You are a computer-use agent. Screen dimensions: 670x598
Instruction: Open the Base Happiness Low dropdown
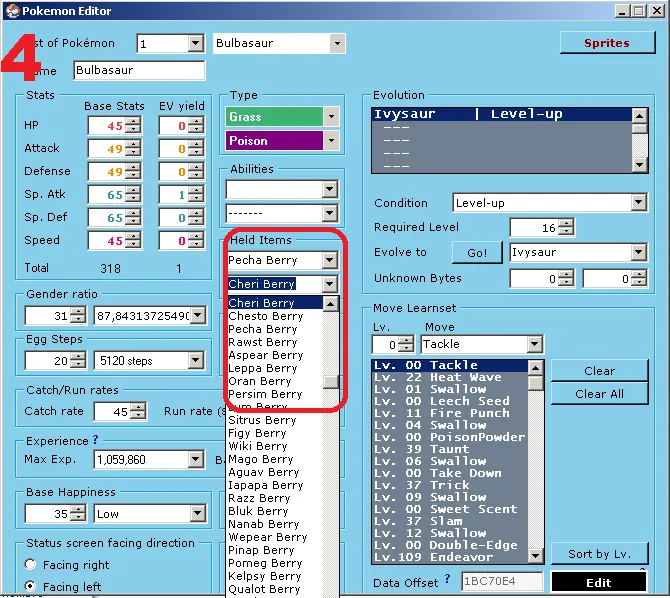pos(197,513)
